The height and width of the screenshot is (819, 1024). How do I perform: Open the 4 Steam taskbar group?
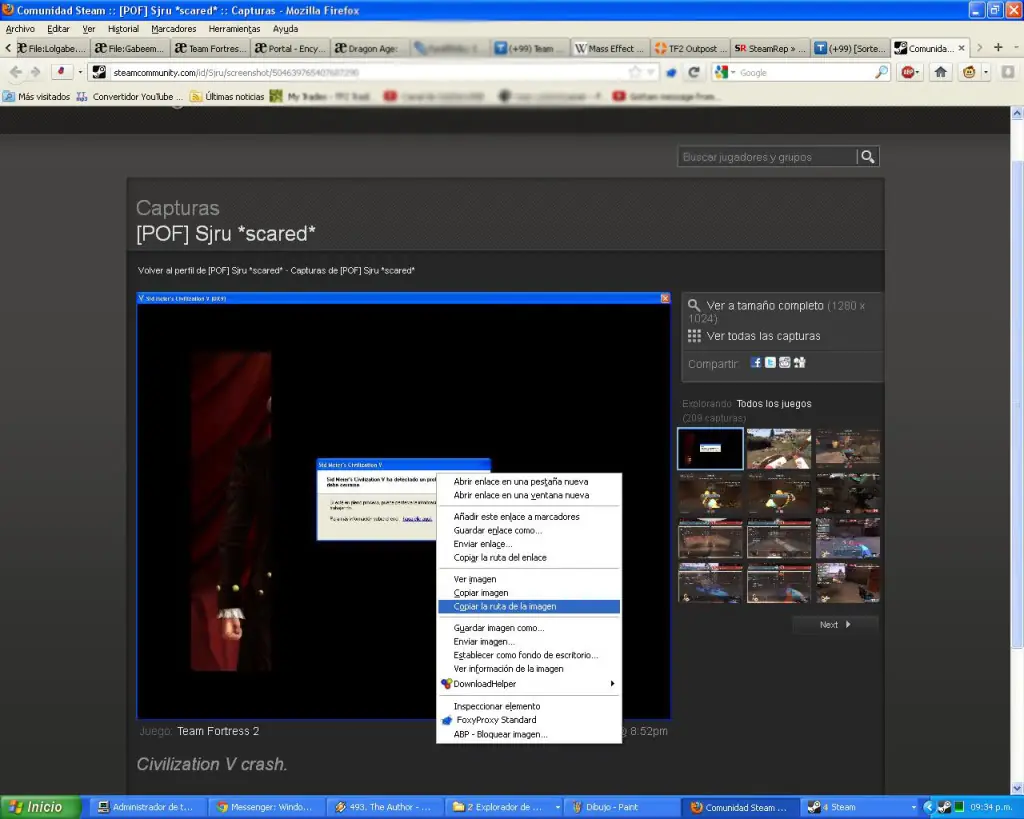861,807
